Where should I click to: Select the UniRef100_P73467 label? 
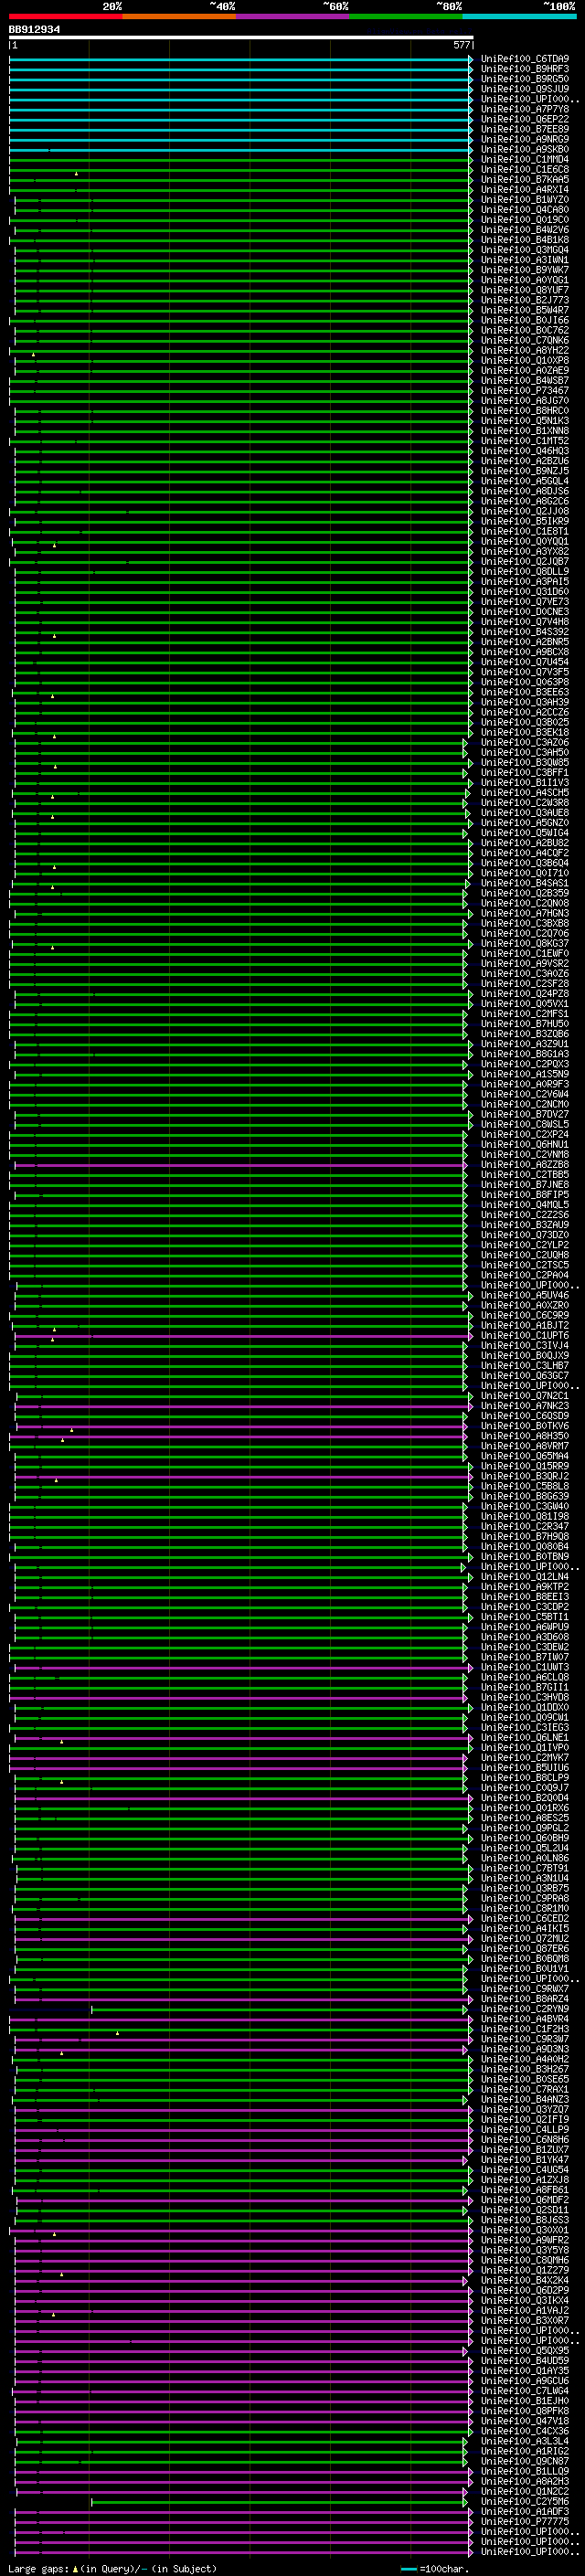[525, 391]
